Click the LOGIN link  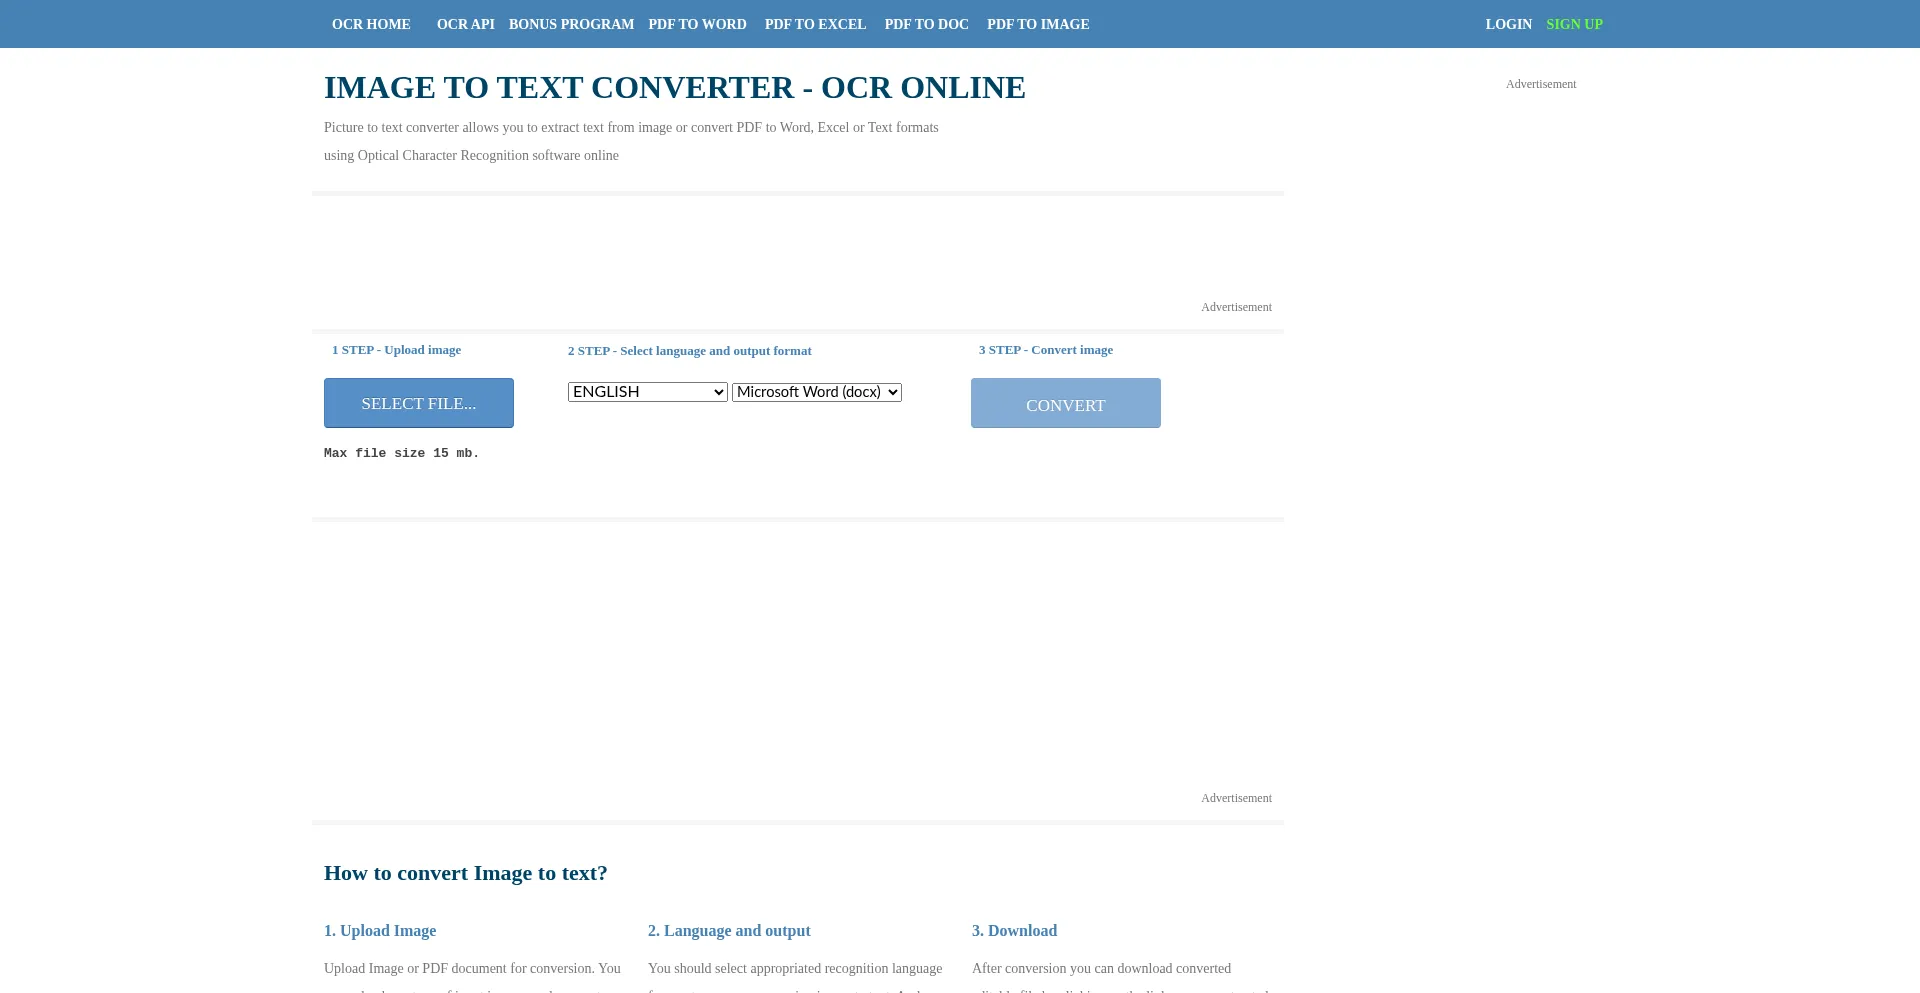[1508, 24]
